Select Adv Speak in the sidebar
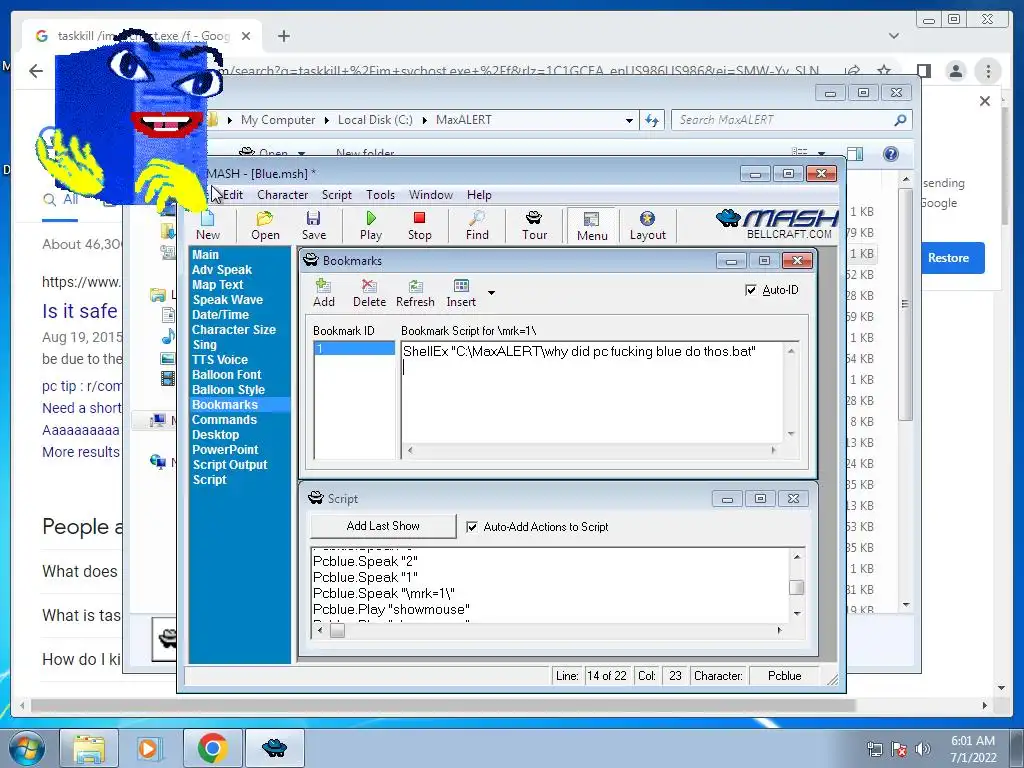The image size is (1024, 768). (221, 270)
